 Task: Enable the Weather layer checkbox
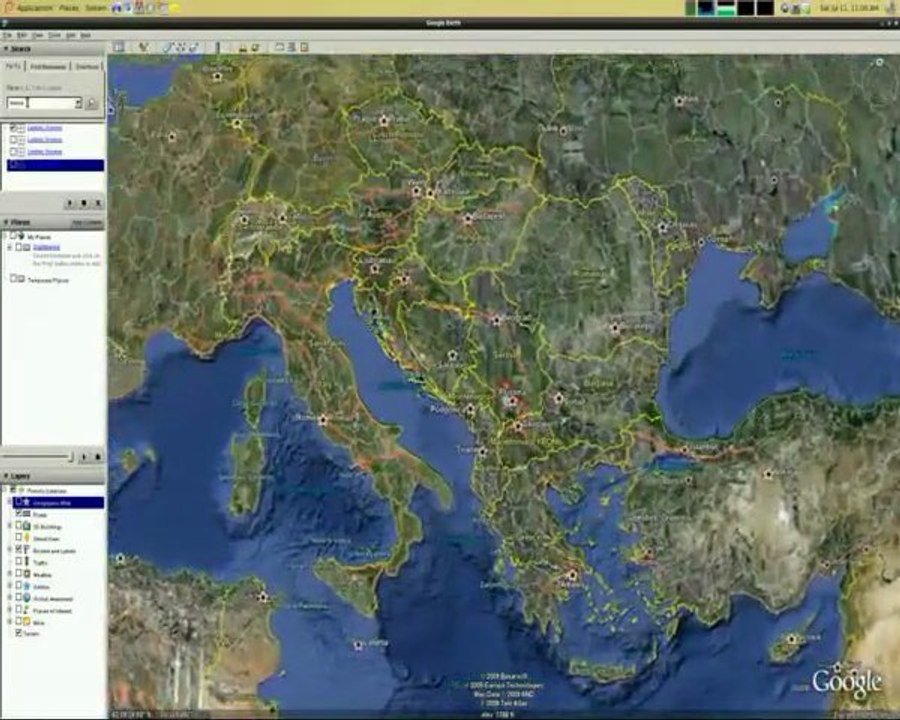pyautogui.click(x=18, y=574)
